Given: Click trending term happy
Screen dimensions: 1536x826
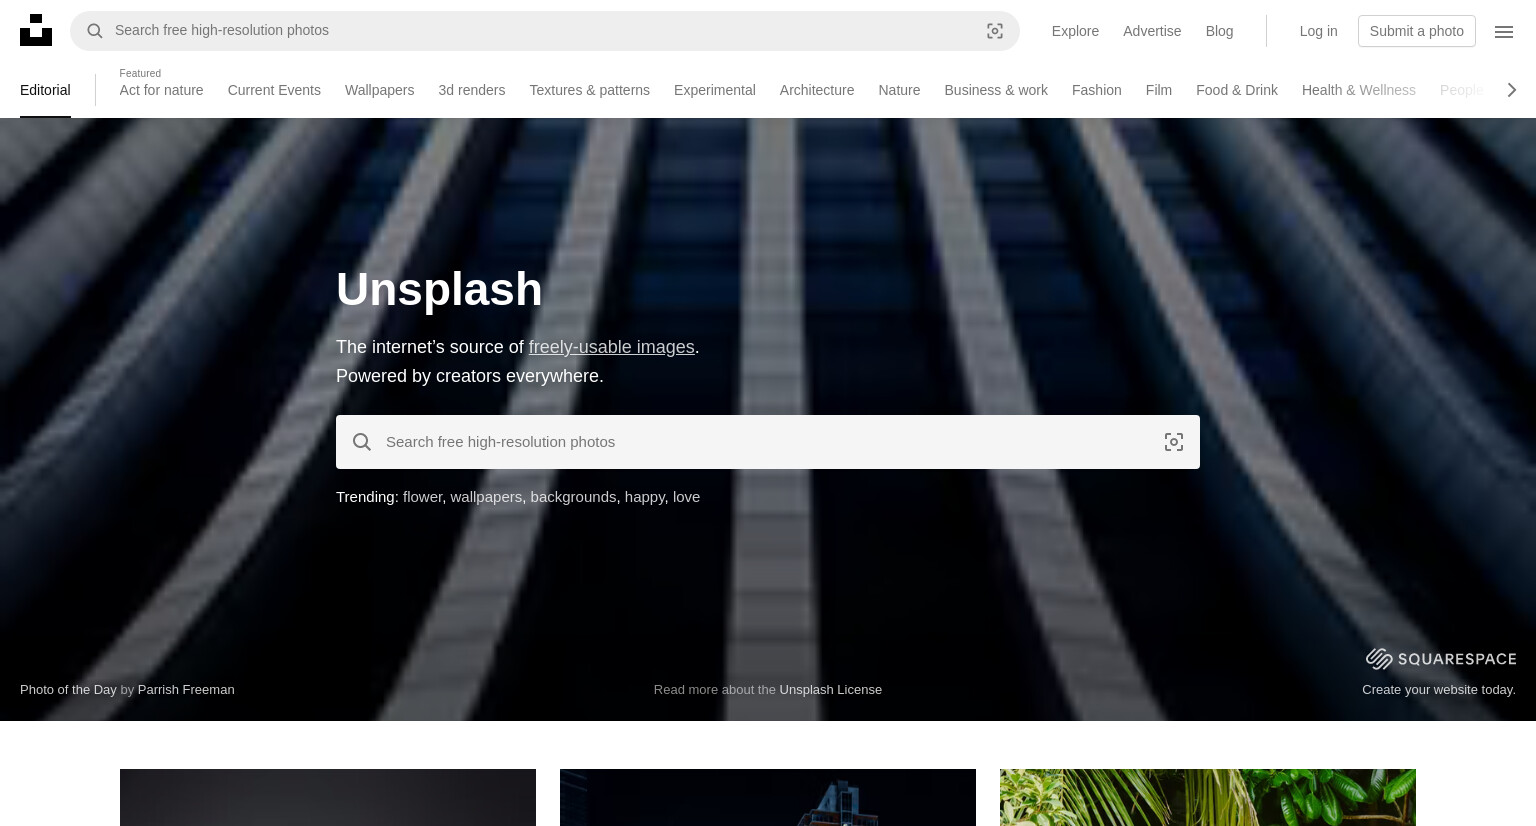Looking at the screenshot, I should tap(644, 497).
